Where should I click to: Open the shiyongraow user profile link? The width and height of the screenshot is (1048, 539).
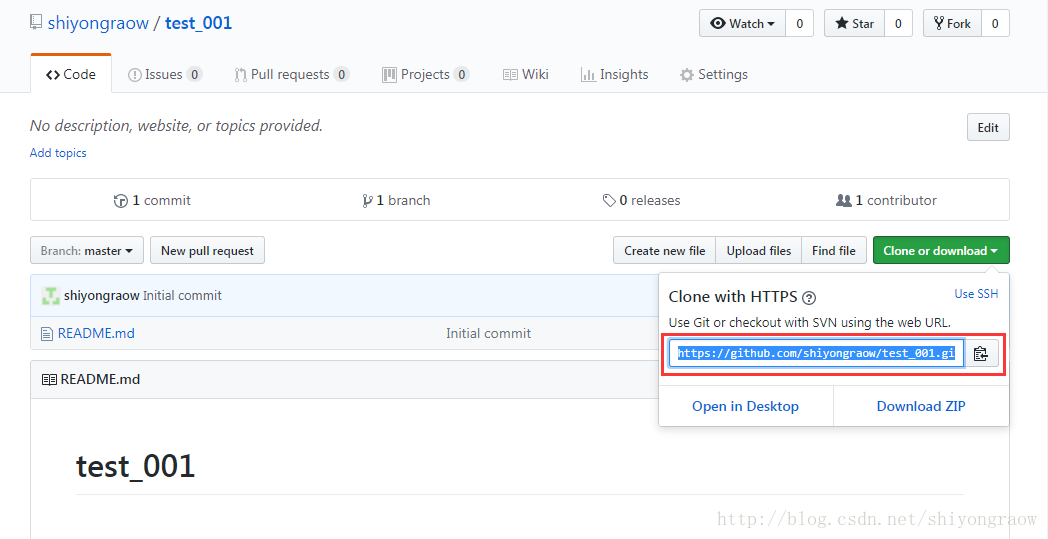[98, 23]
